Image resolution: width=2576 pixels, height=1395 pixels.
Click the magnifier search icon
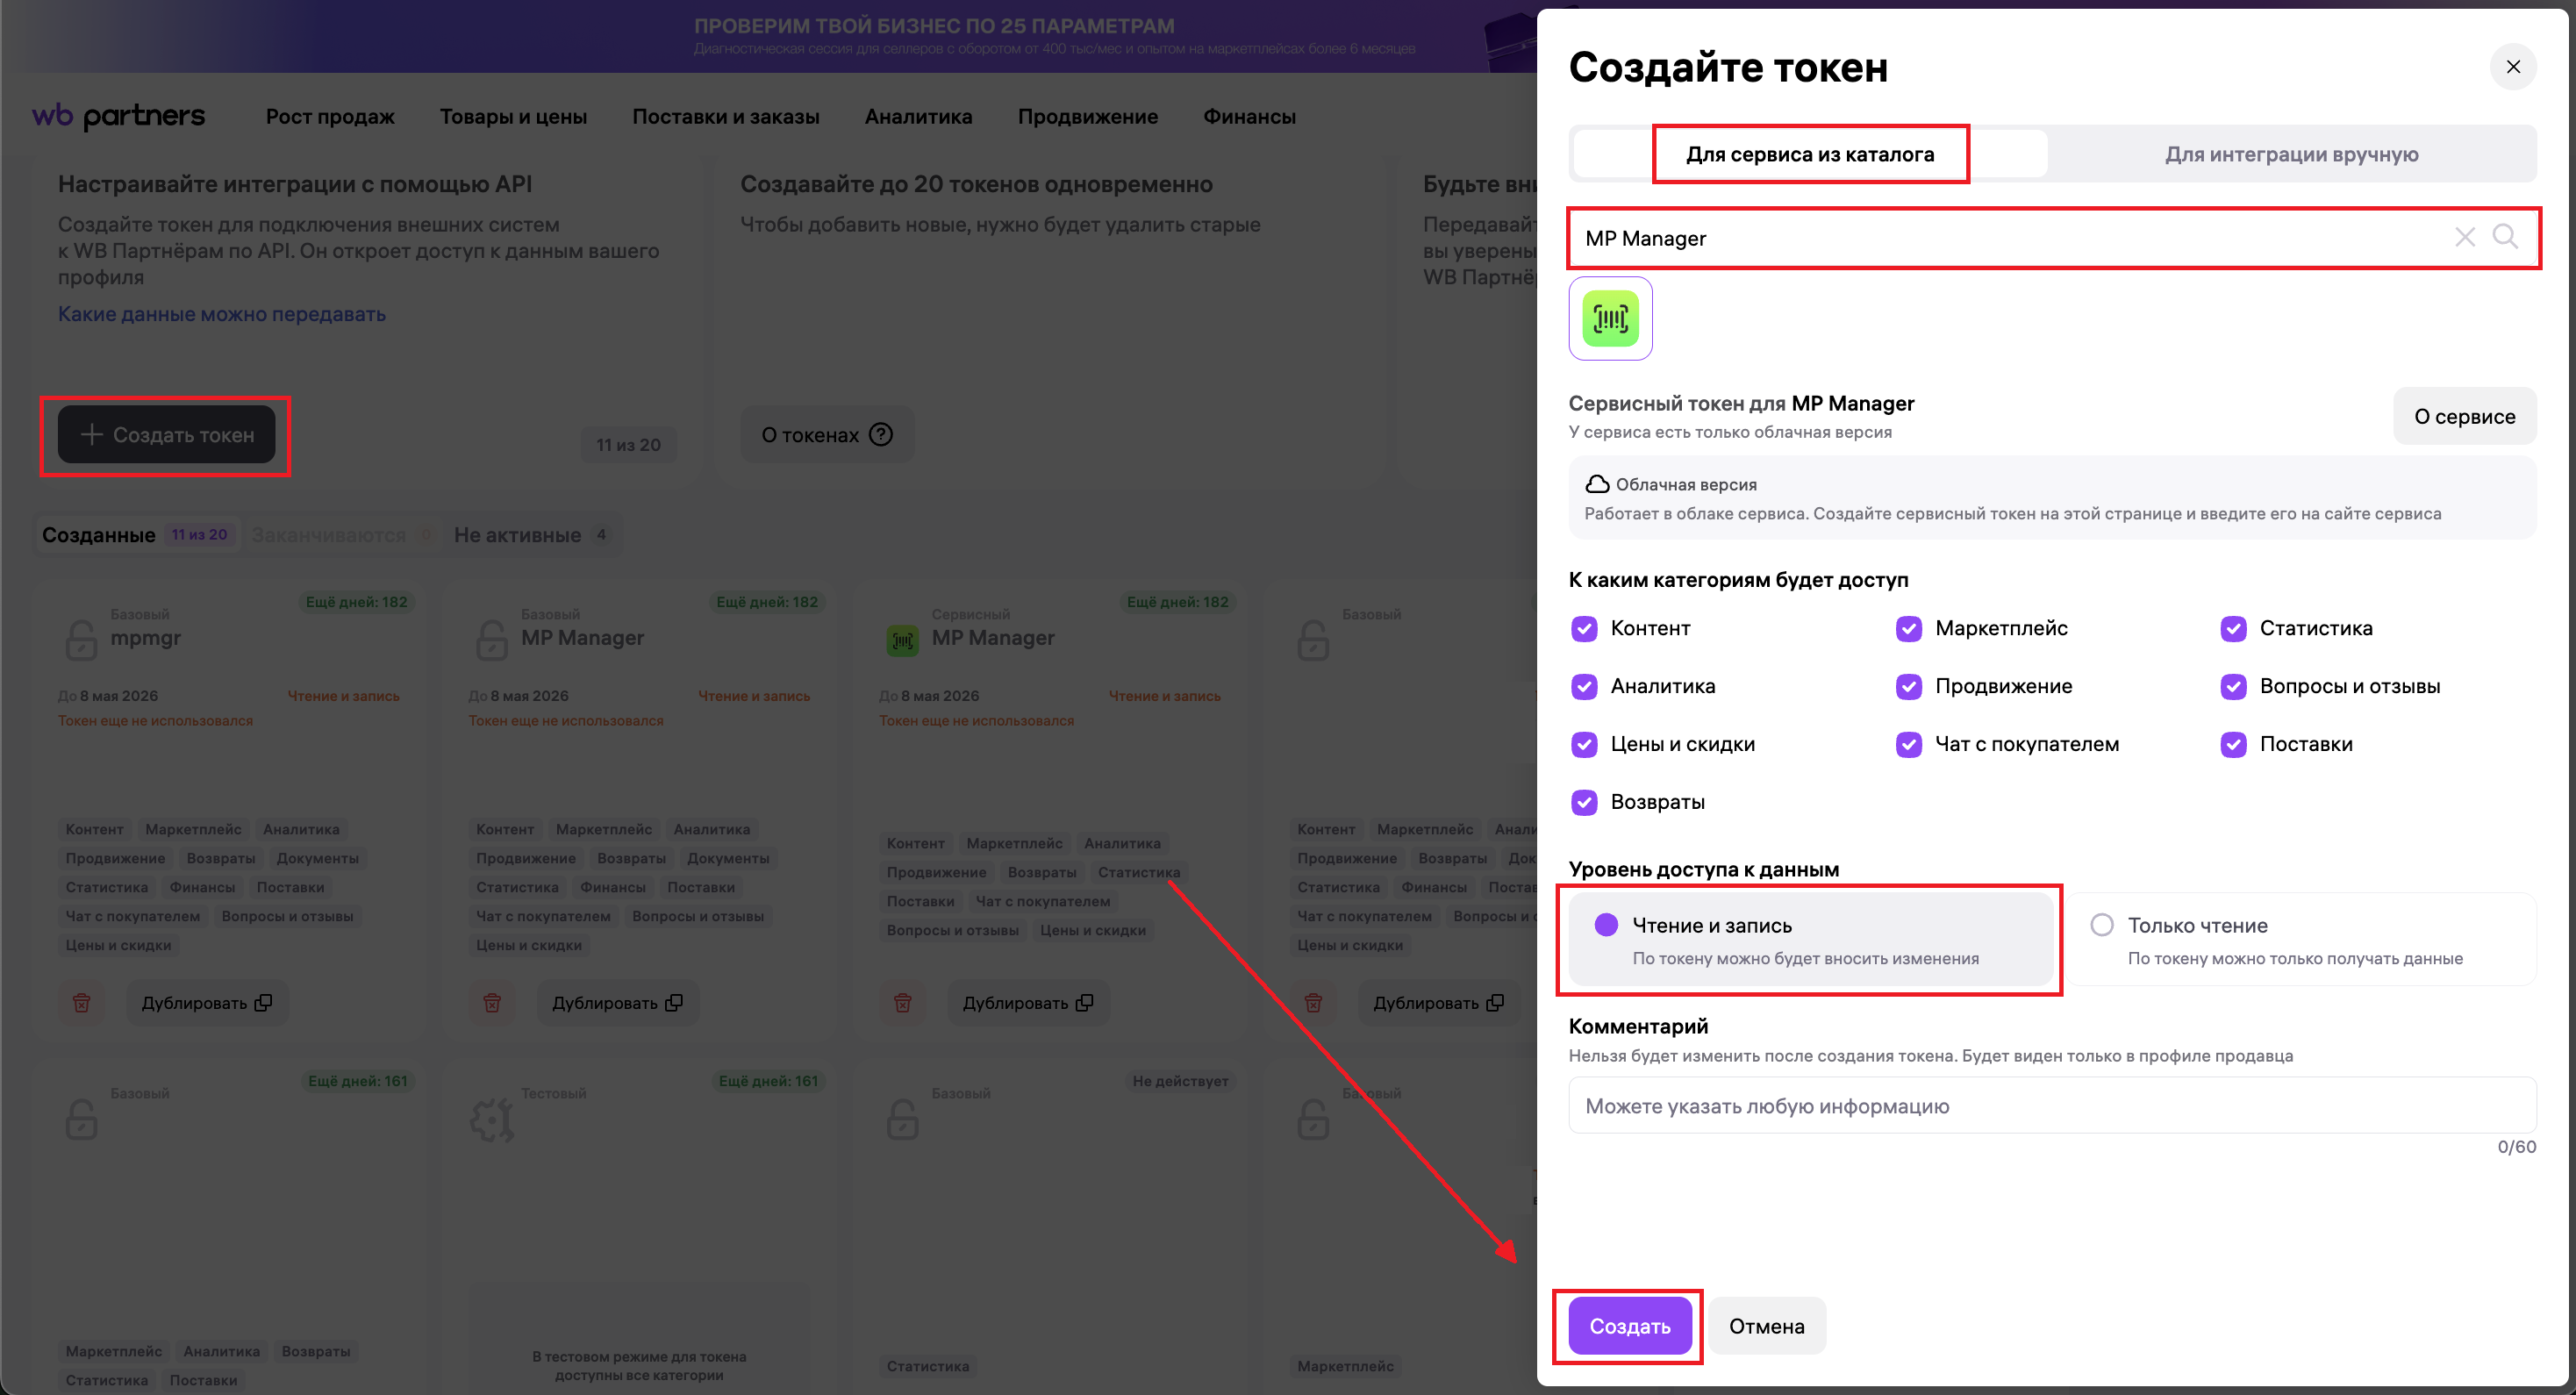2505,237
